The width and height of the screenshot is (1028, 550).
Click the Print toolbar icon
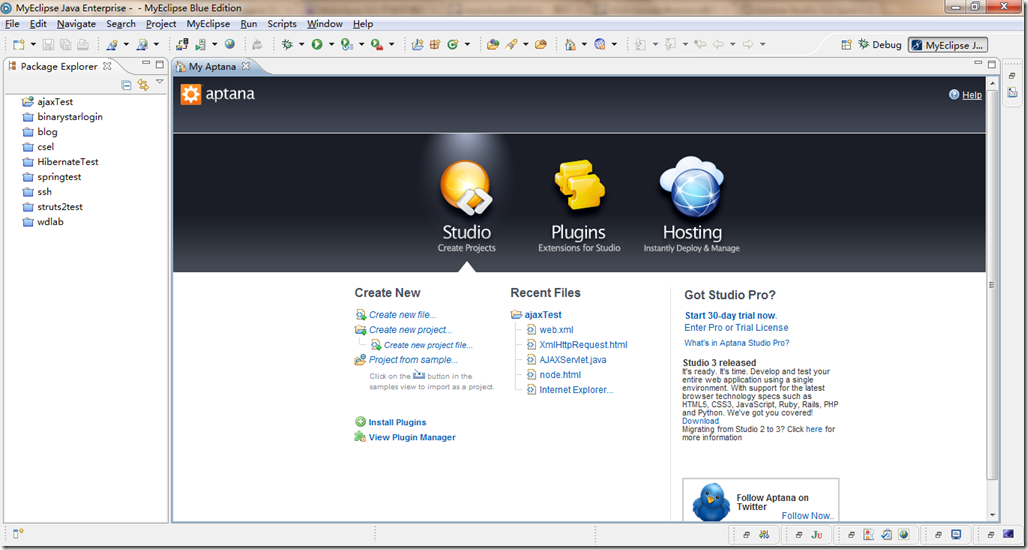click(83, 45)
